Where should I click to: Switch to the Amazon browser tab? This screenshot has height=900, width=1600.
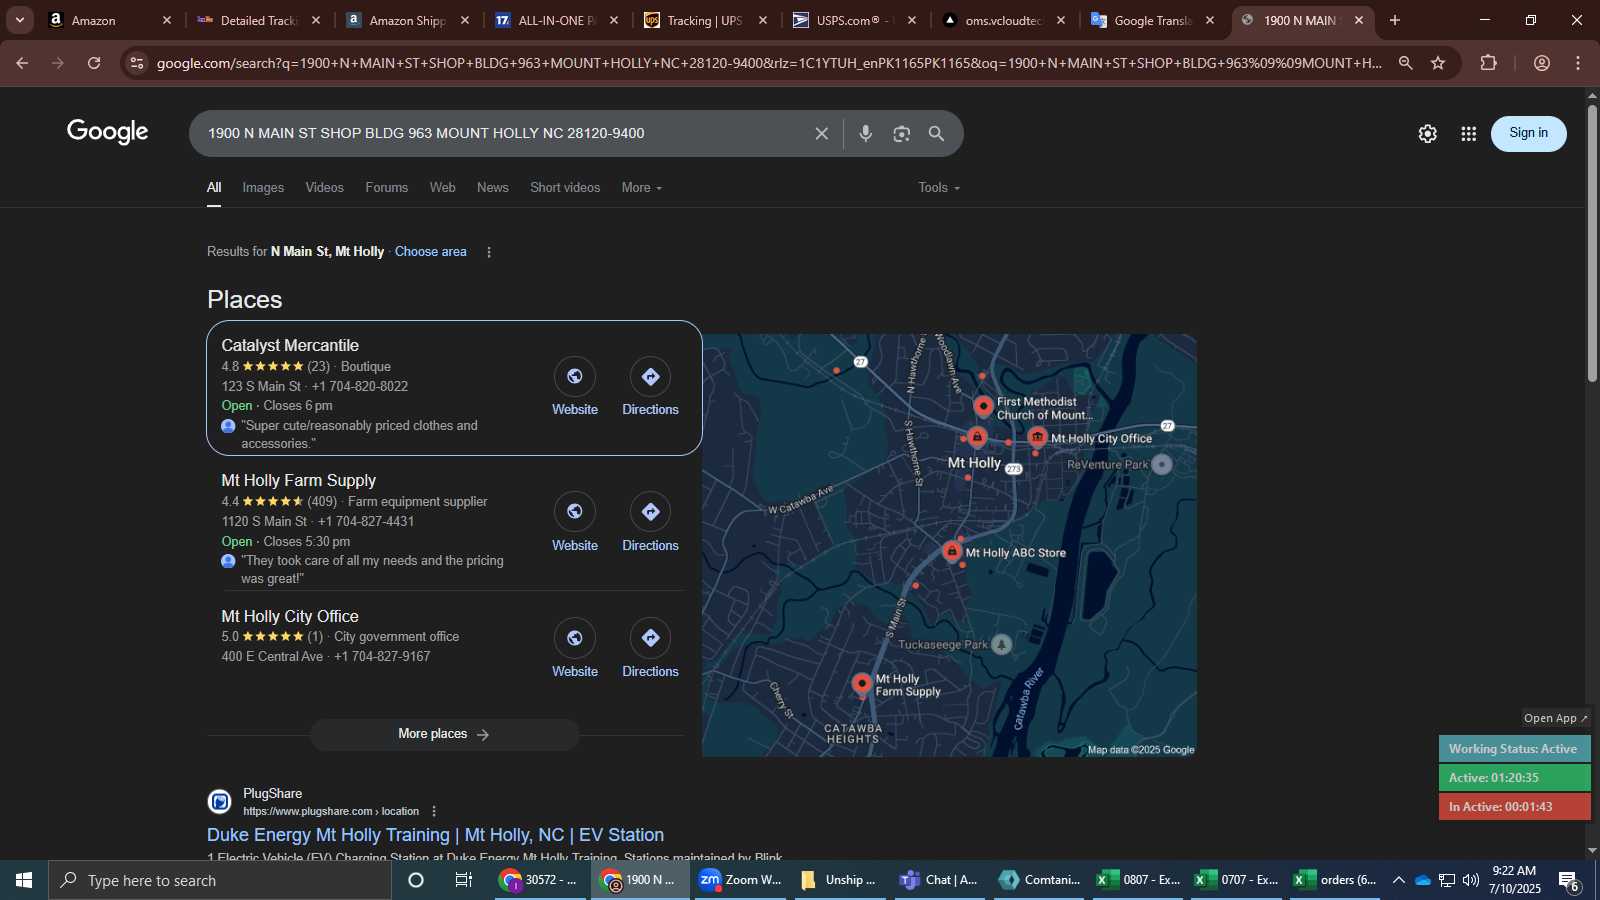pos(110,20)
